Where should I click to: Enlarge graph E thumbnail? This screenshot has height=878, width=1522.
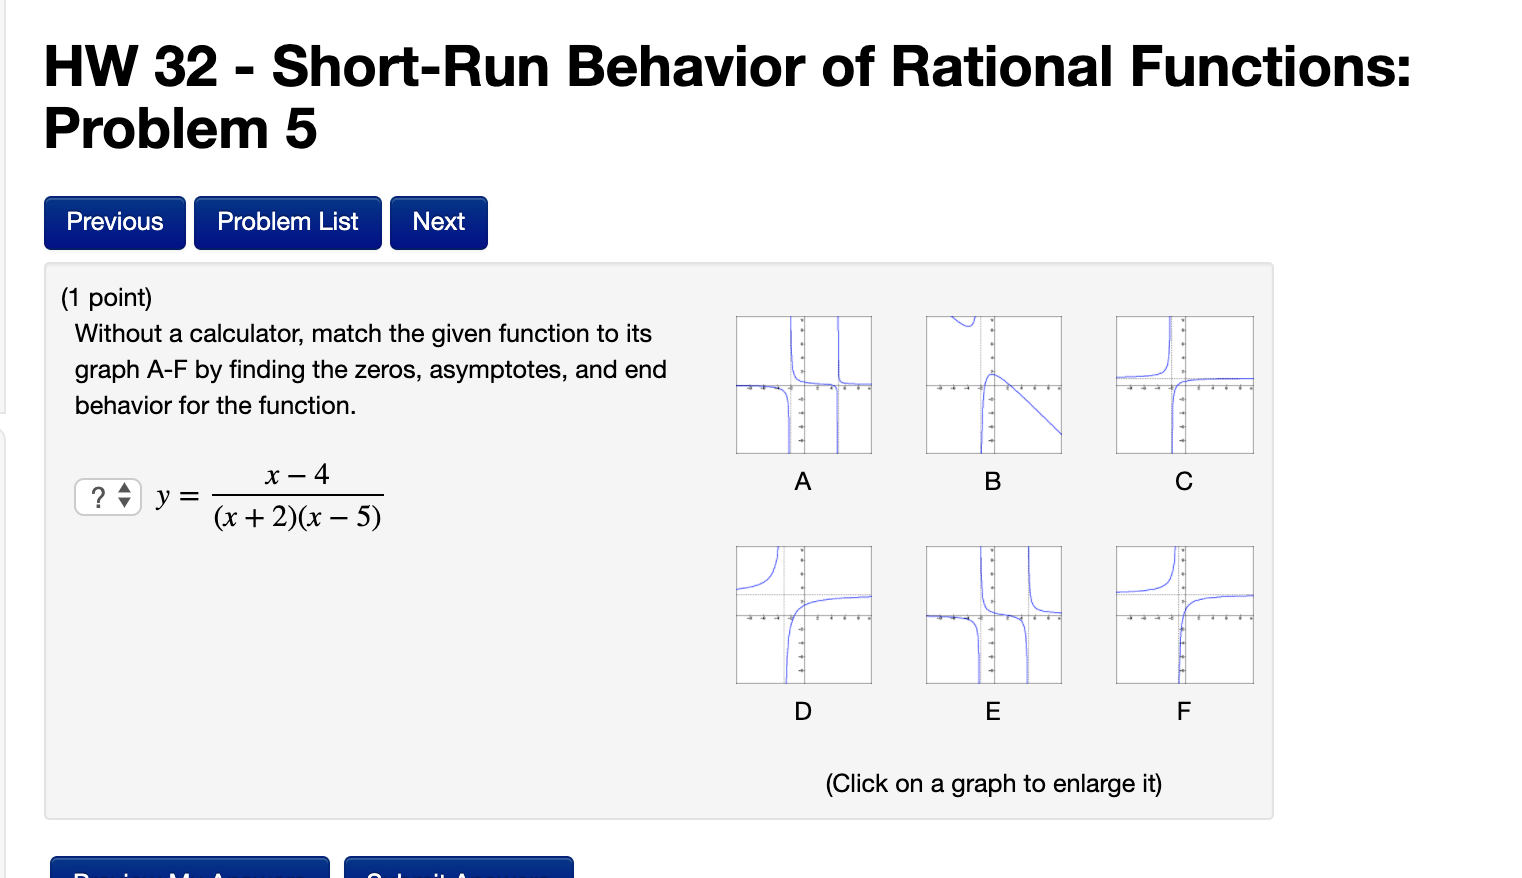[x=993, y=615]
